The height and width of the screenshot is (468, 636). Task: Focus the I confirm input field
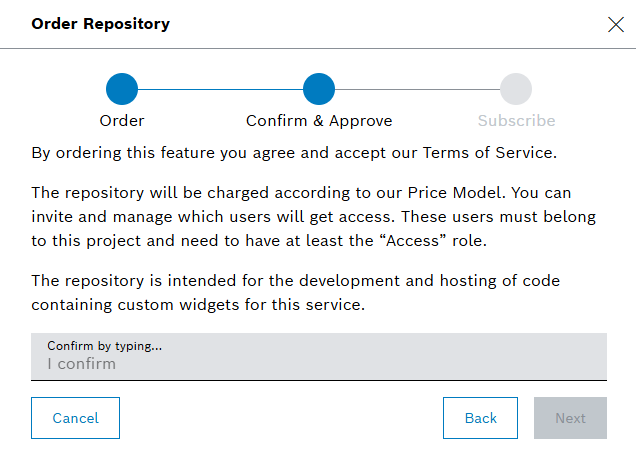tap(318, 364)
